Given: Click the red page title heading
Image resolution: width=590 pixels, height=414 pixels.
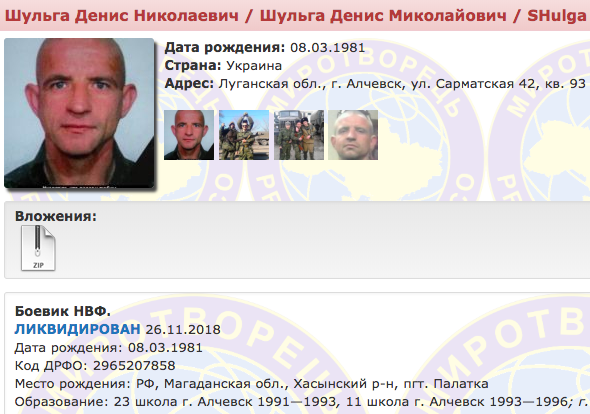Looking at the screenshot, I should (x=295, y=15).
